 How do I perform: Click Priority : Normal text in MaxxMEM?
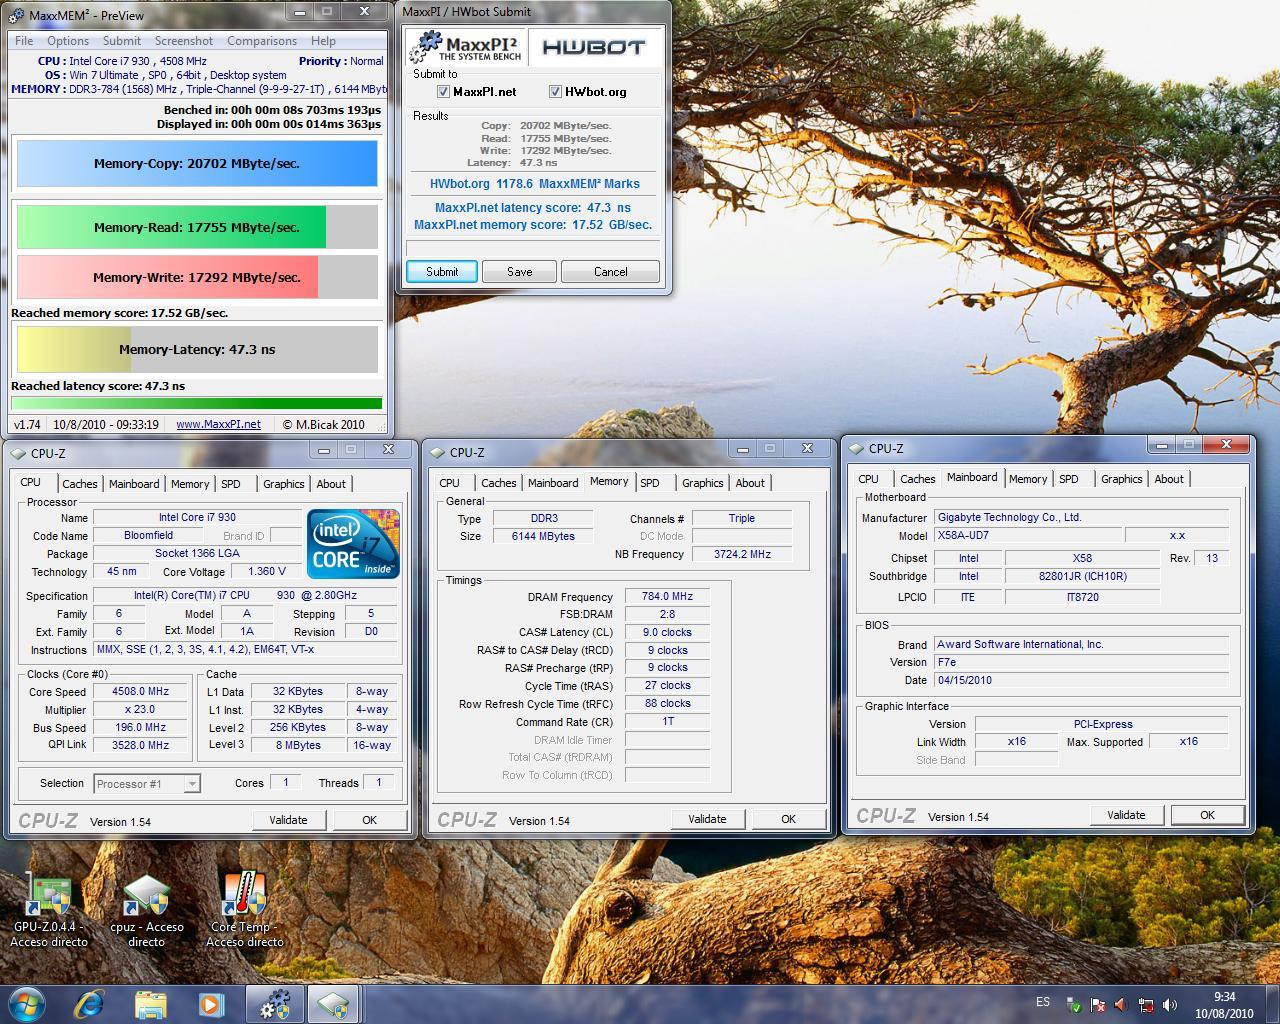coord(341,61)
